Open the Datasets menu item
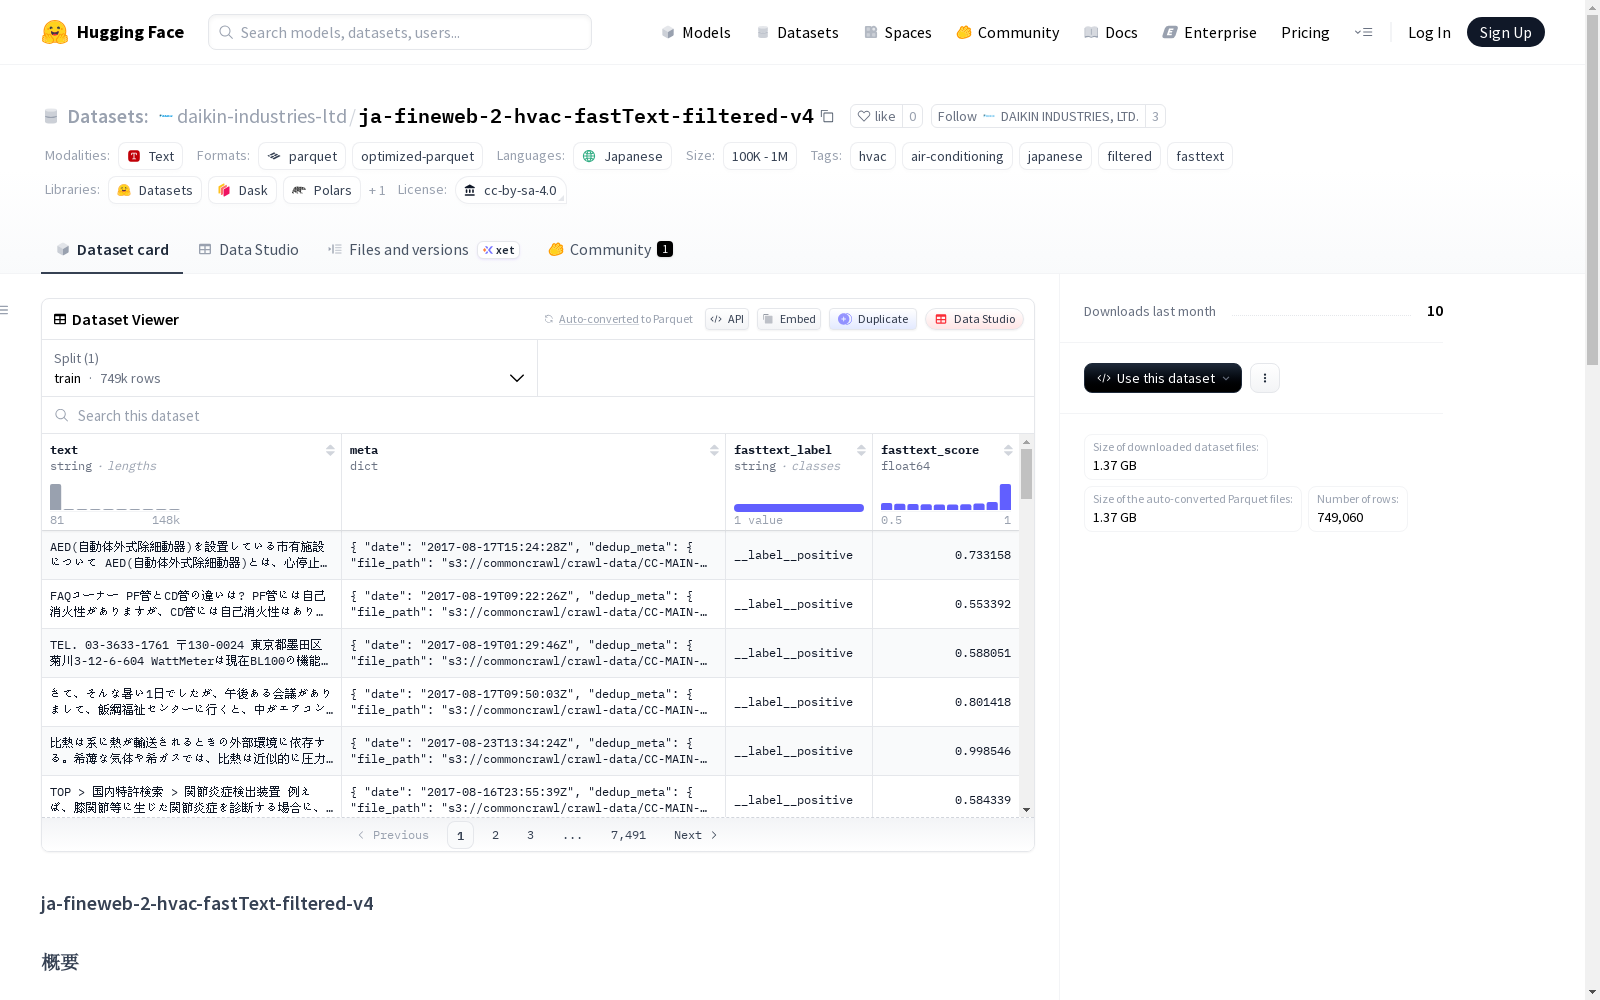The width and height of the screenshot is (1600, 1000). tap(797, 32)
